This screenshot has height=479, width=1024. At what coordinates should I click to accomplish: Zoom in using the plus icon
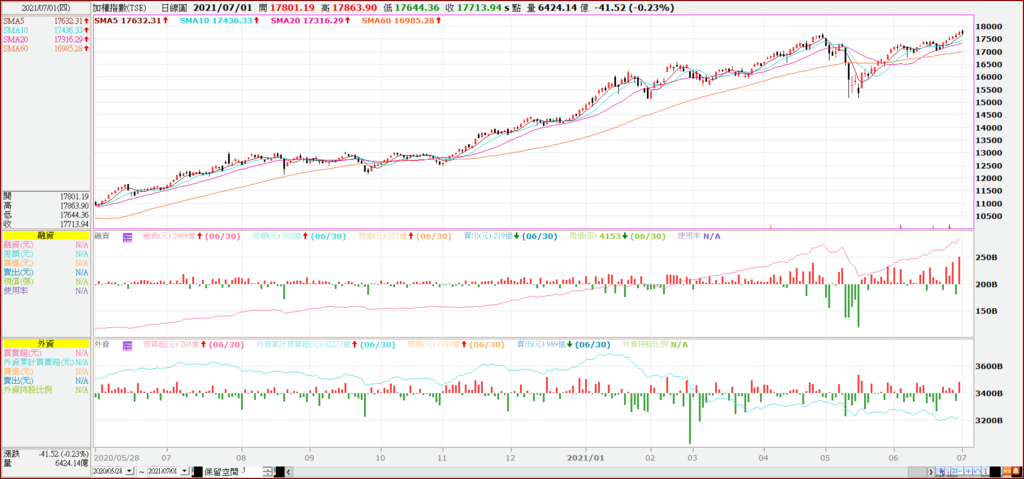(x=968, y=471)
